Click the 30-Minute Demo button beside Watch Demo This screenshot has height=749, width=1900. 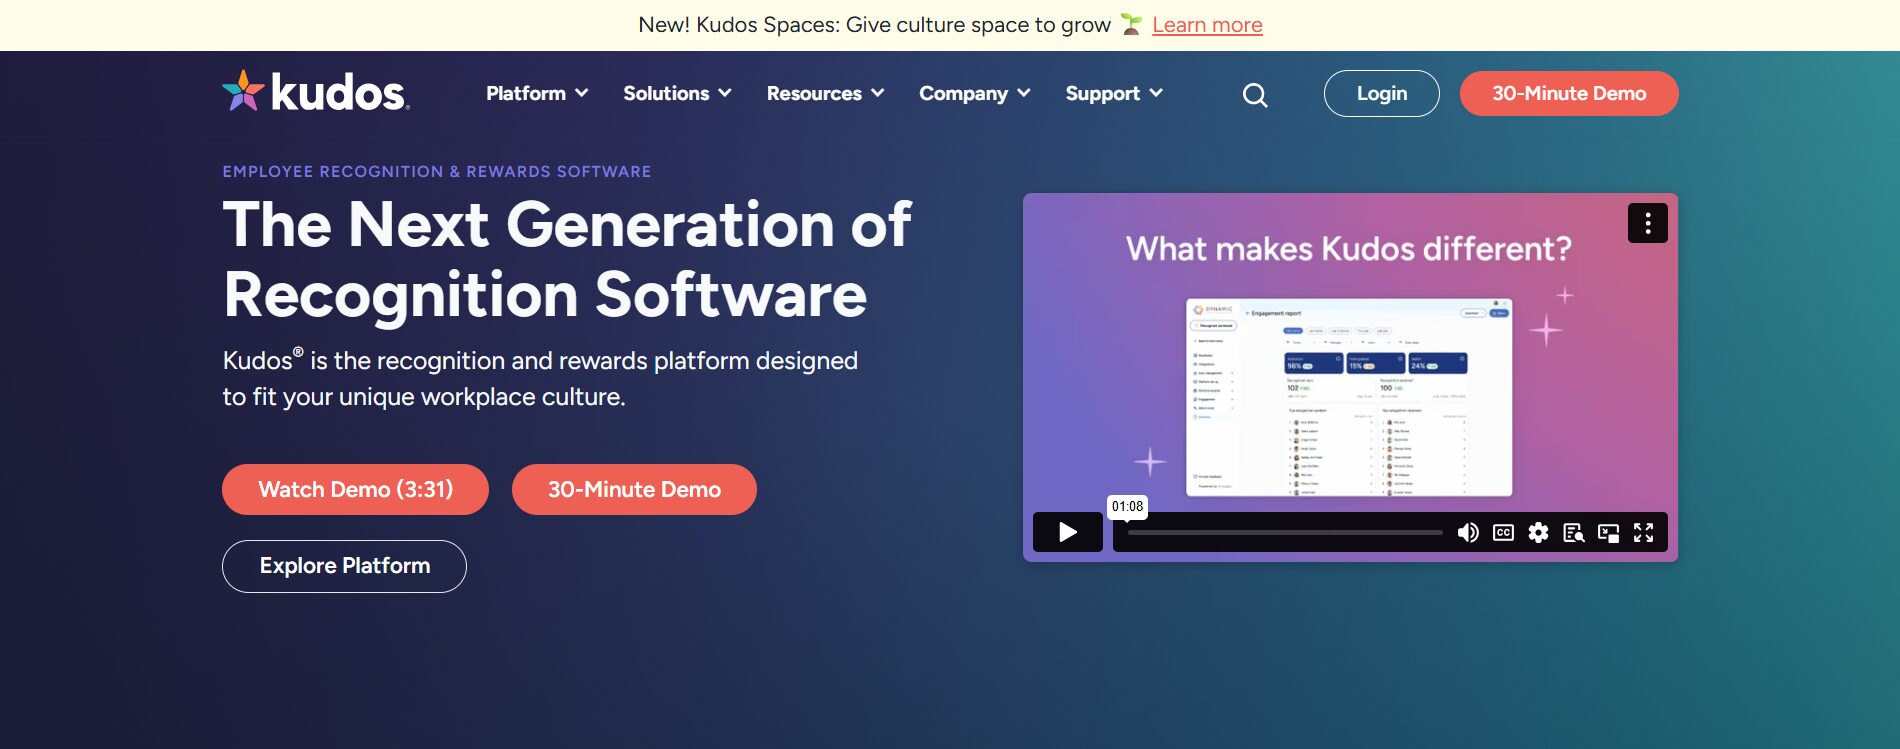tap(634, 489)
